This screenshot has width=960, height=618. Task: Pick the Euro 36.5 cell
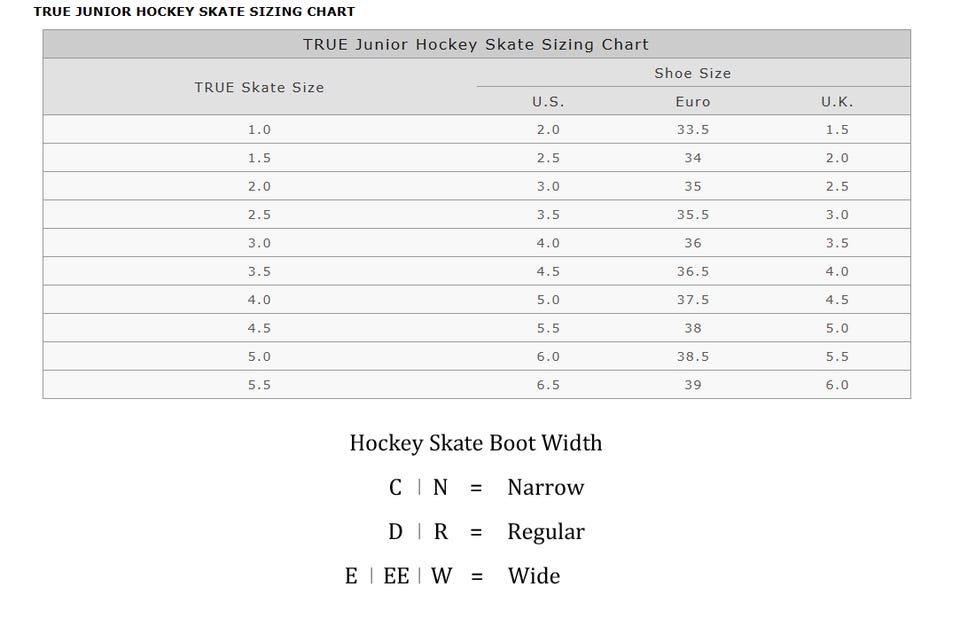click(x=692, y=272)
